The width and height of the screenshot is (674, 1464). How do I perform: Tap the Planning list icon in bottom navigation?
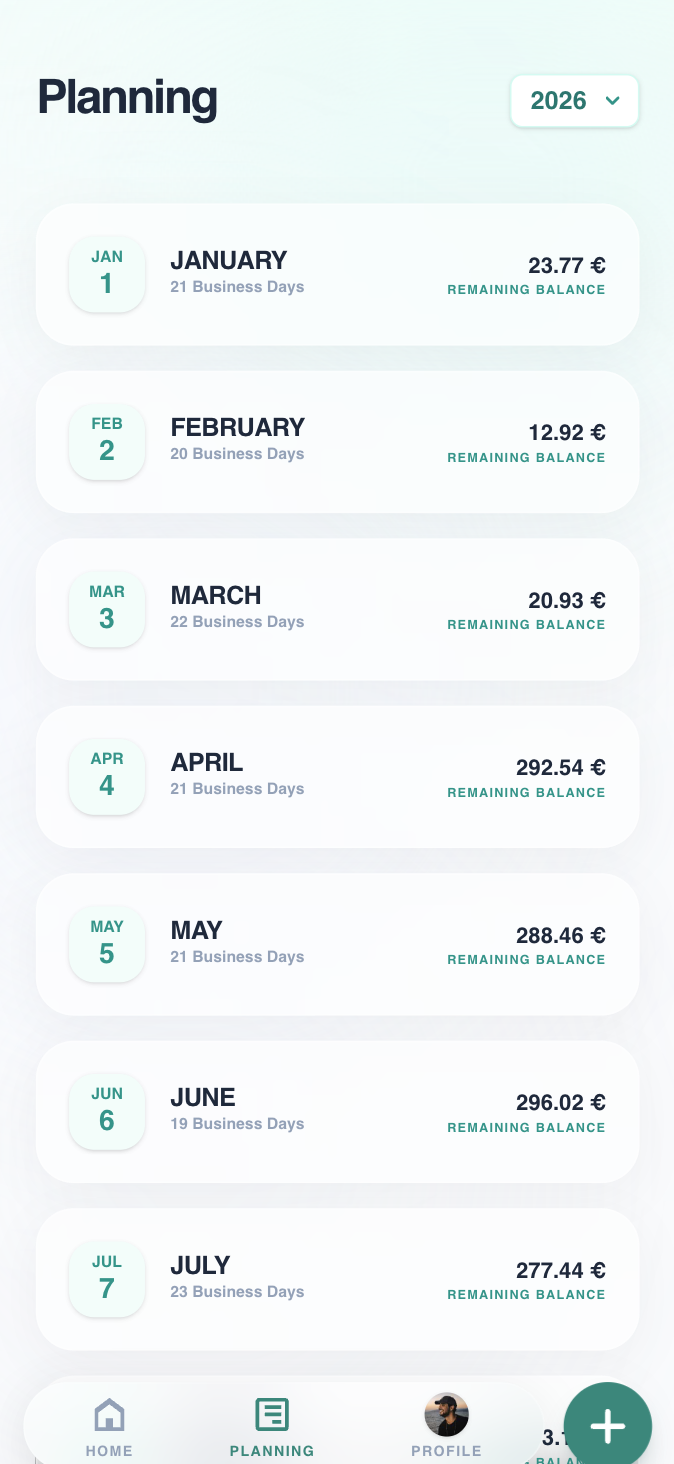point(271,1413)
